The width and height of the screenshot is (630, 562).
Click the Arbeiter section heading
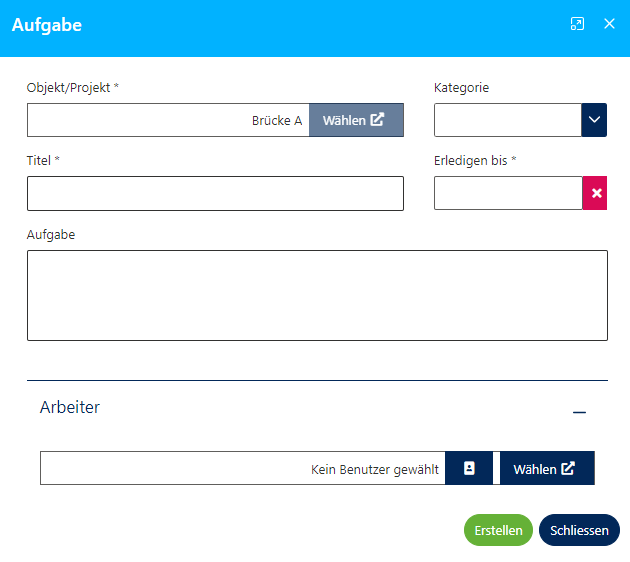click(70, 408)
